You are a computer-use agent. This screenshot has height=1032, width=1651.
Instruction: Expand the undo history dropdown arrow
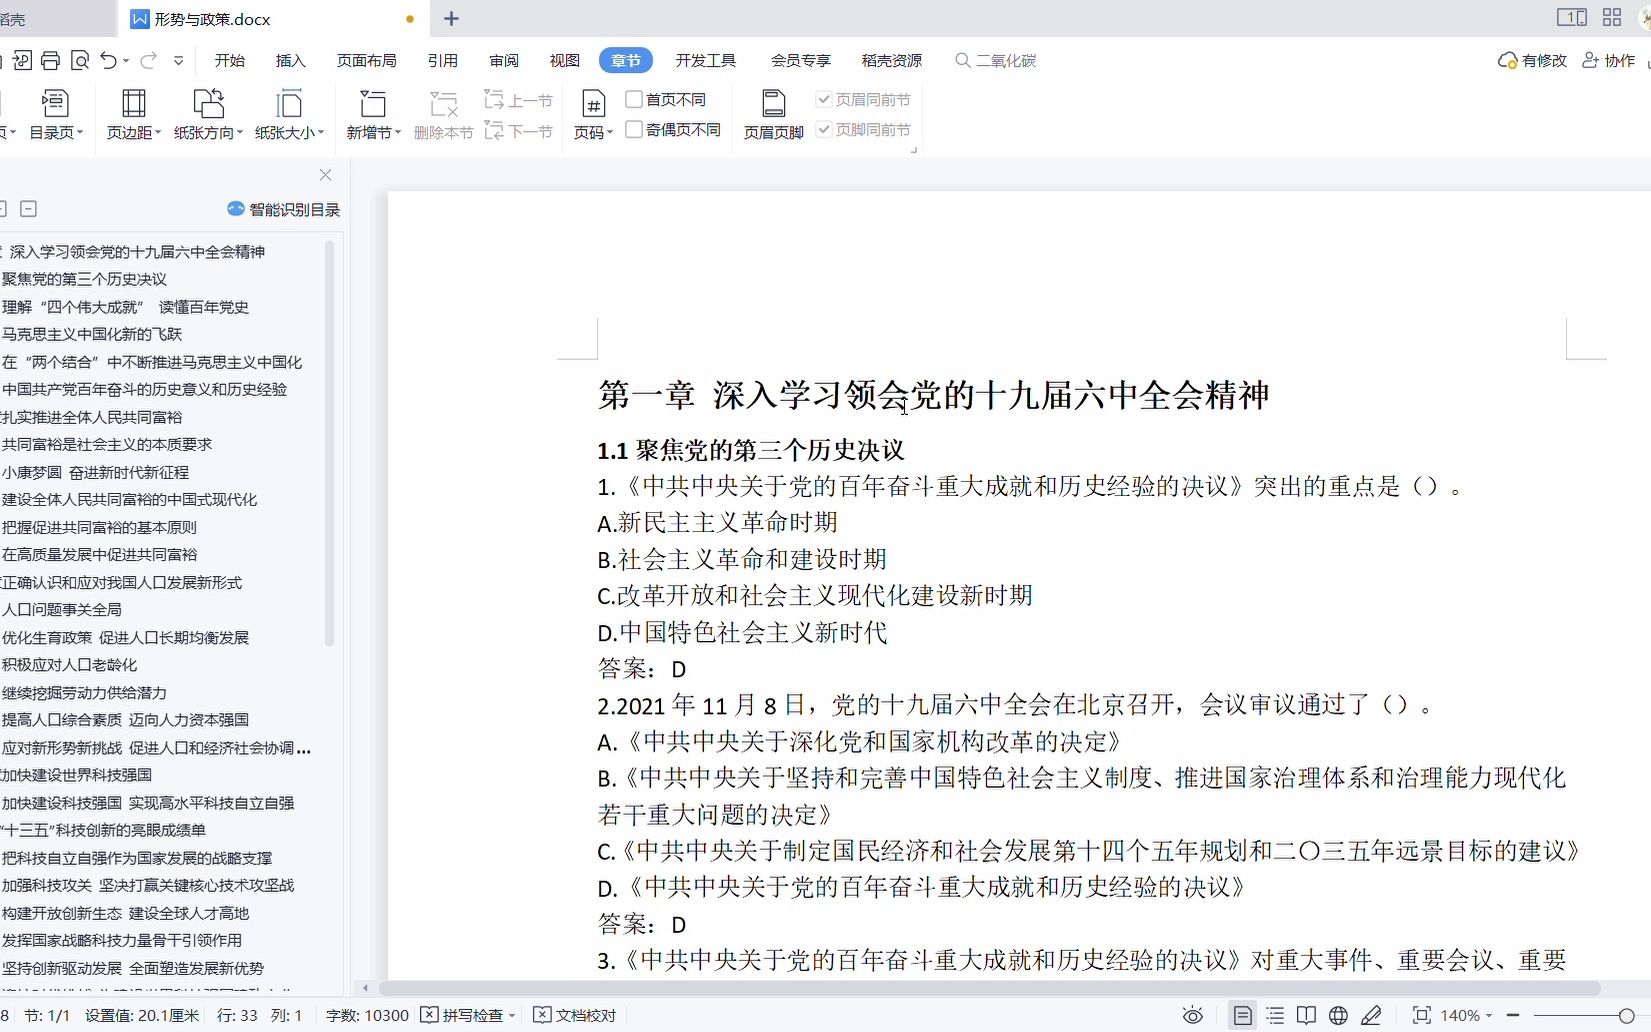126,62
